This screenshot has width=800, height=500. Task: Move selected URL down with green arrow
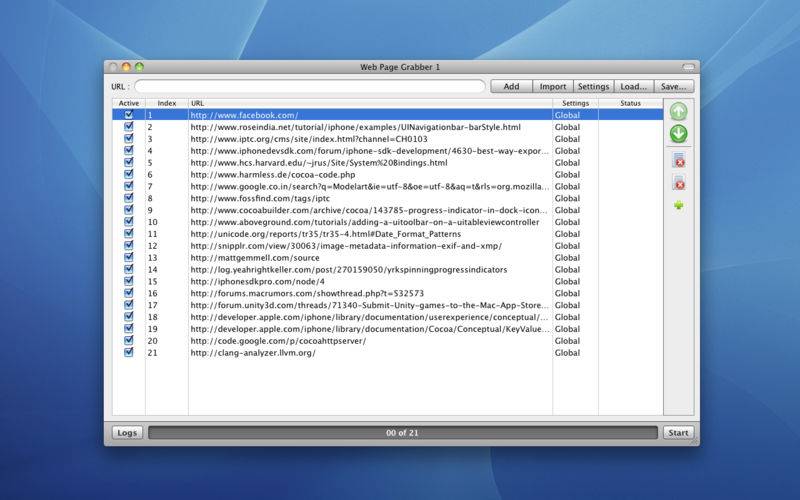(x=678, y=134)
